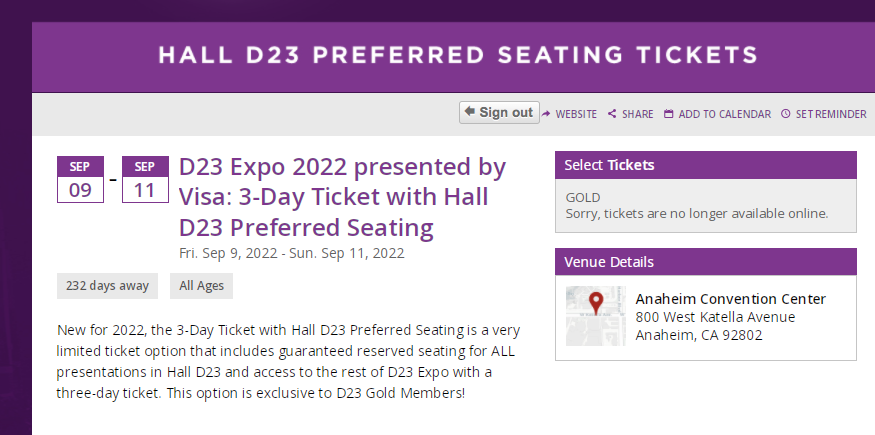
Task: Select the ADD TO CALENDAR text
Action: click(724, 114)
